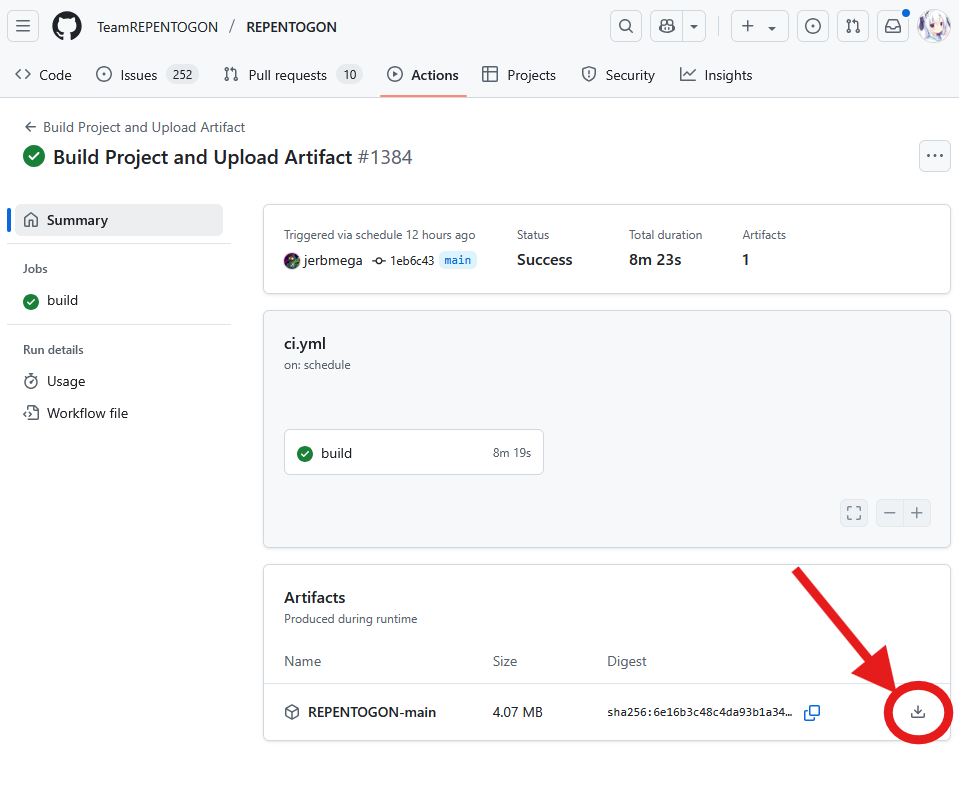Open Copilot chat icon
The image size is (959, 804).
[x=667, y=26]
